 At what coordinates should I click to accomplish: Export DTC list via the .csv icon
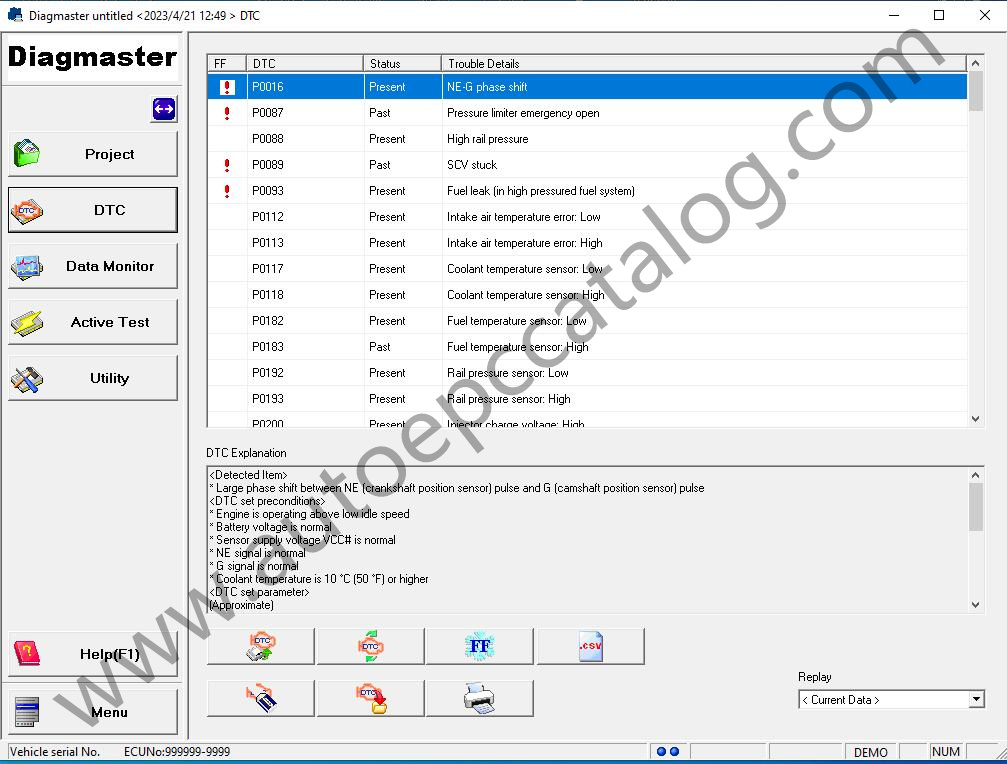click(590, 646)
